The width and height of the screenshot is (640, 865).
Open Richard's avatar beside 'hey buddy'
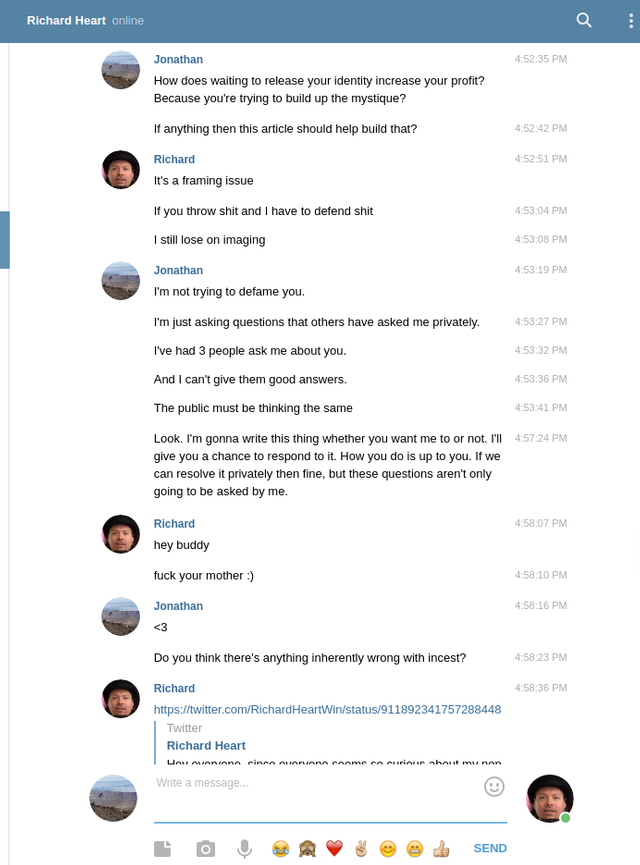(121, 534)
